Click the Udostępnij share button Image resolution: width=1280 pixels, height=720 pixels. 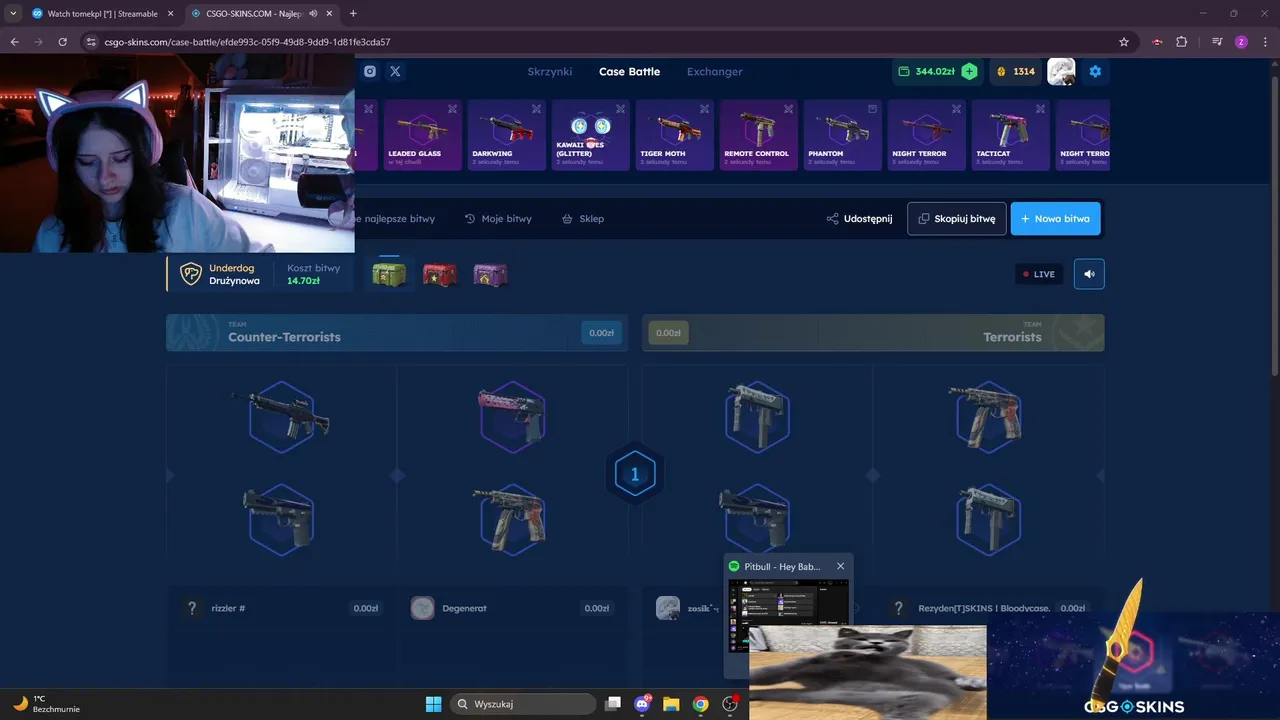[x=859, y=219]
